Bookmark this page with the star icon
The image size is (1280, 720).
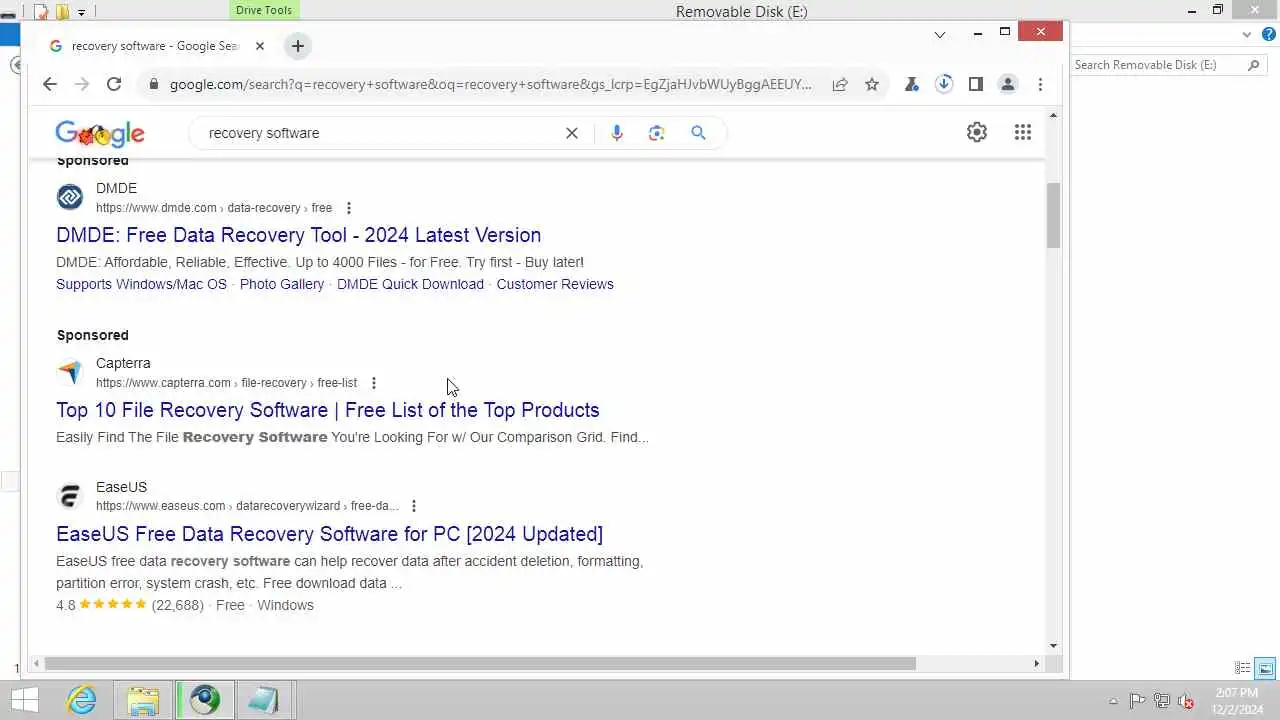(x=872, y=84)
